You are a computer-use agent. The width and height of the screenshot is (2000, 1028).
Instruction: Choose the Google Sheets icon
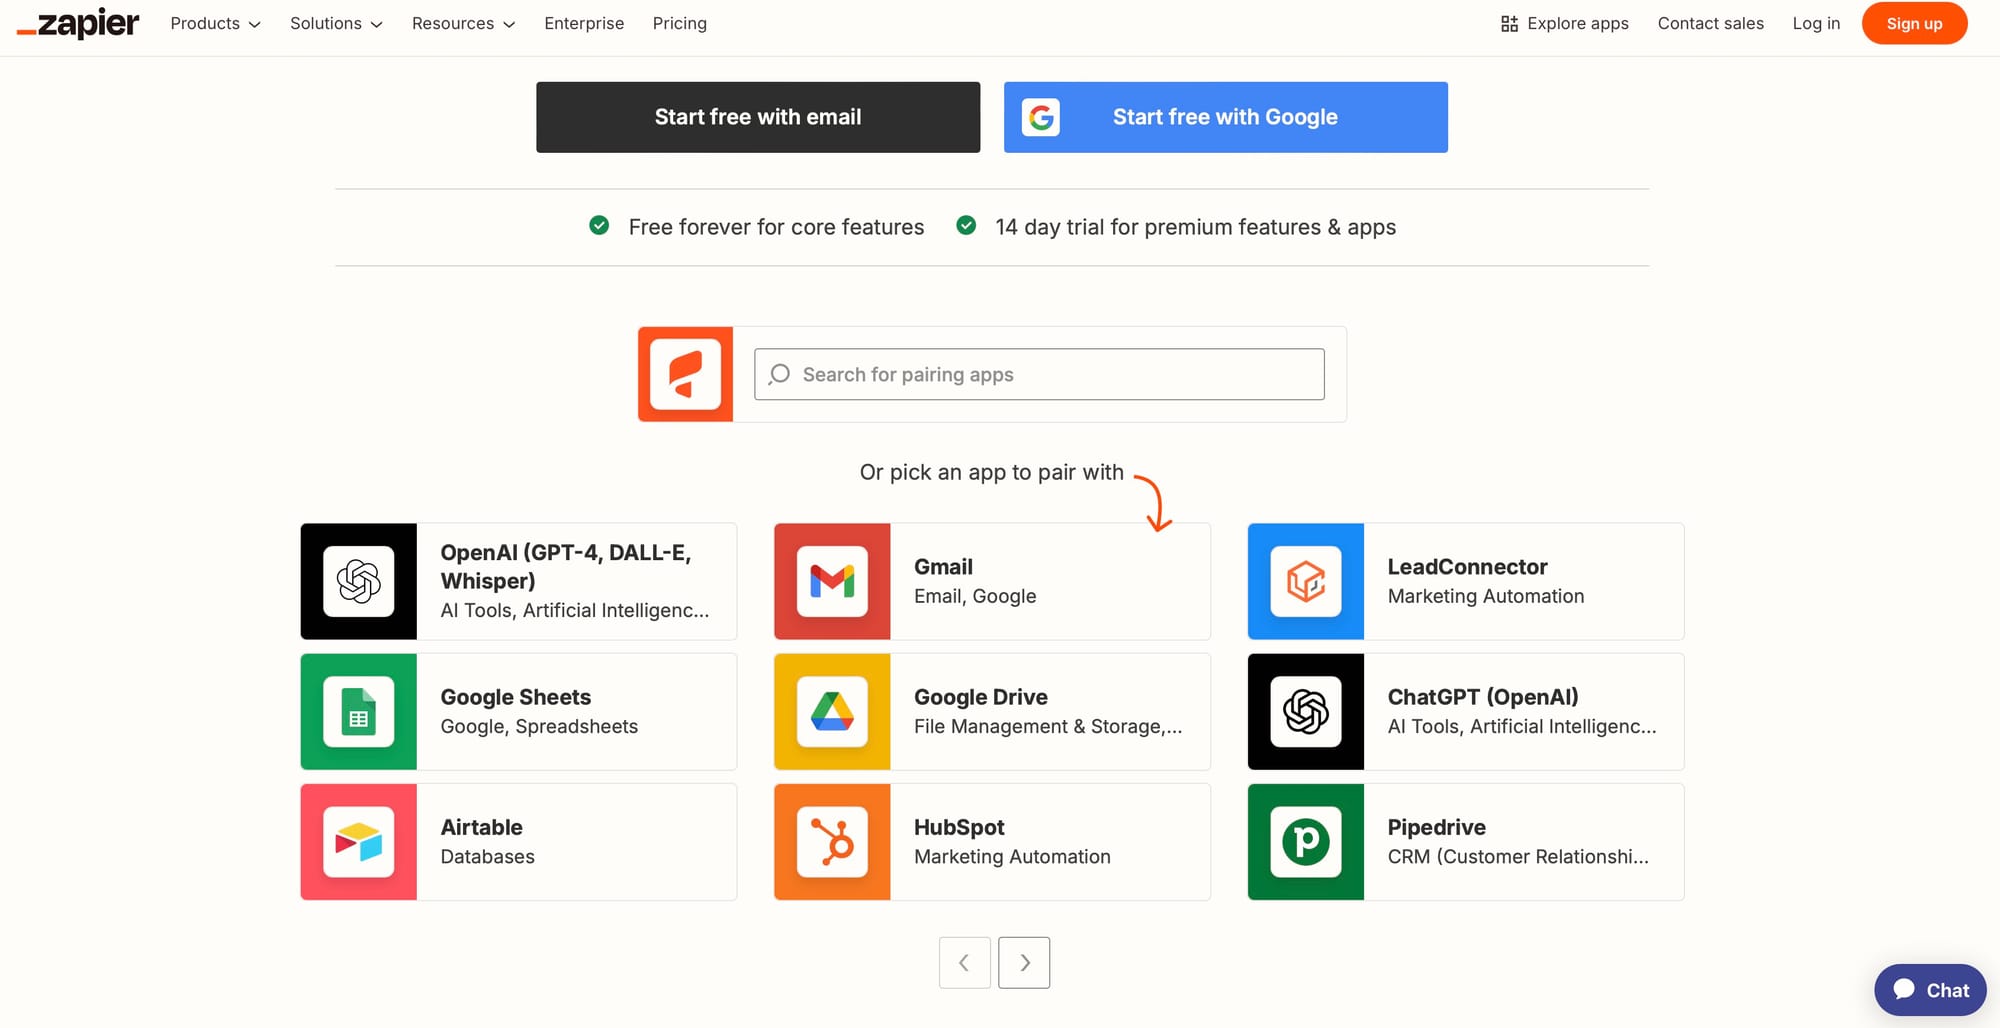coord(358,712)
